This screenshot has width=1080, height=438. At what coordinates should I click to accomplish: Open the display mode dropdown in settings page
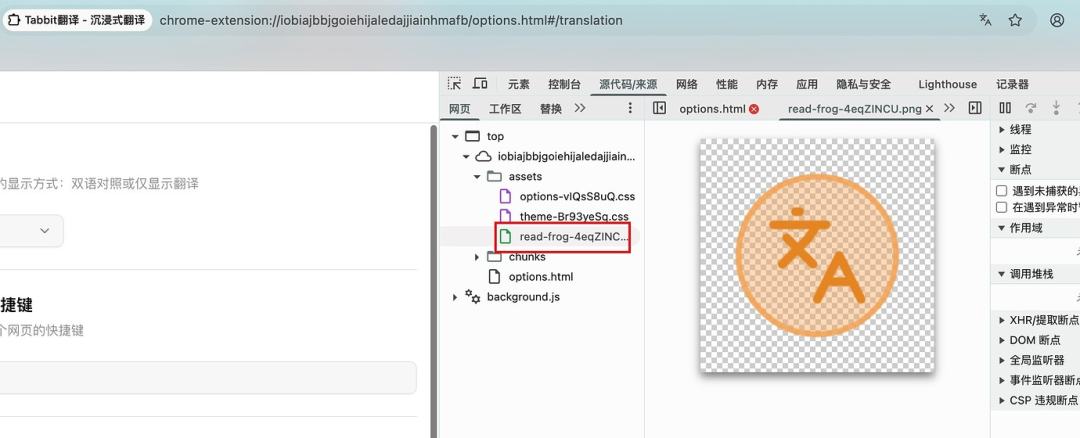click(x=30, y=230)
